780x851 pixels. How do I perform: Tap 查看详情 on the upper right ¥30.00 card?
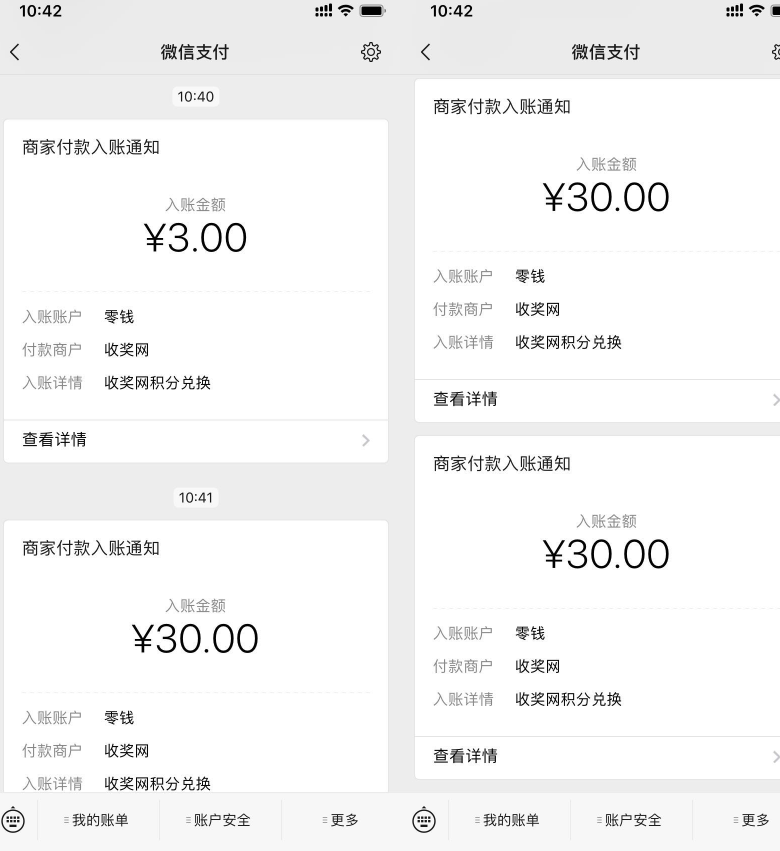point(465,399)
